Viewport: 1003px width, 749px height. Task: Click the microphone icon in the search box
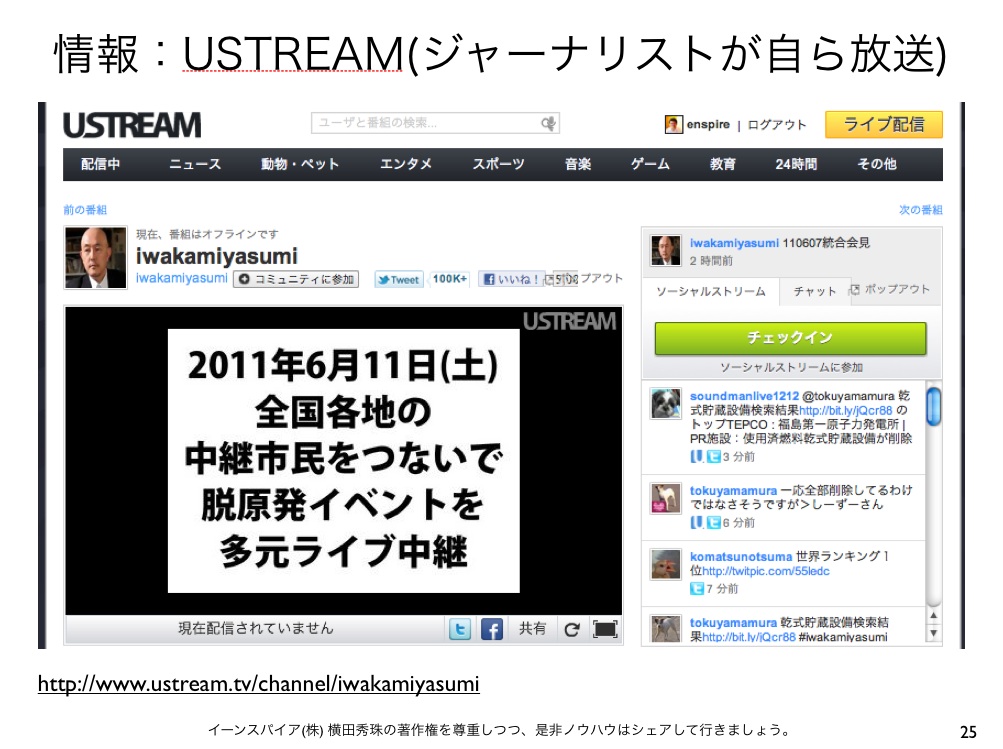point(548,123)
